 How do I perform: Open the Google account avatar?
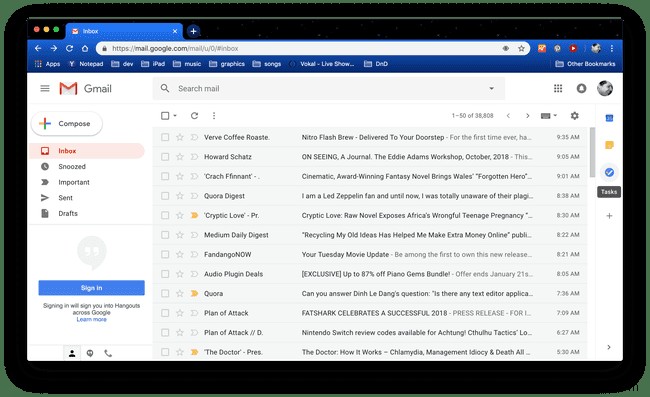(605, 88)
